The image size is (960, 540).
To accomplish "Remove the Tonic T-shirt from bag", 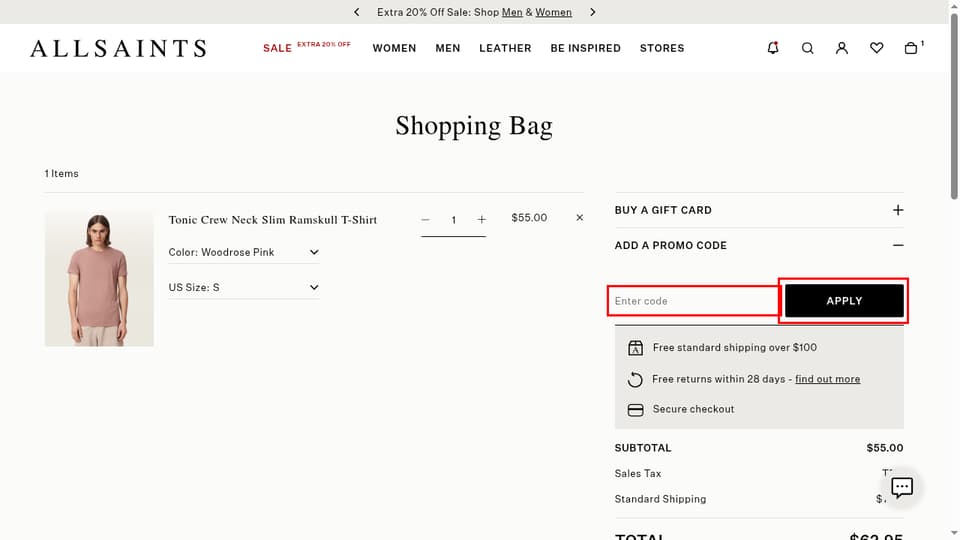I will coord(579,217).
